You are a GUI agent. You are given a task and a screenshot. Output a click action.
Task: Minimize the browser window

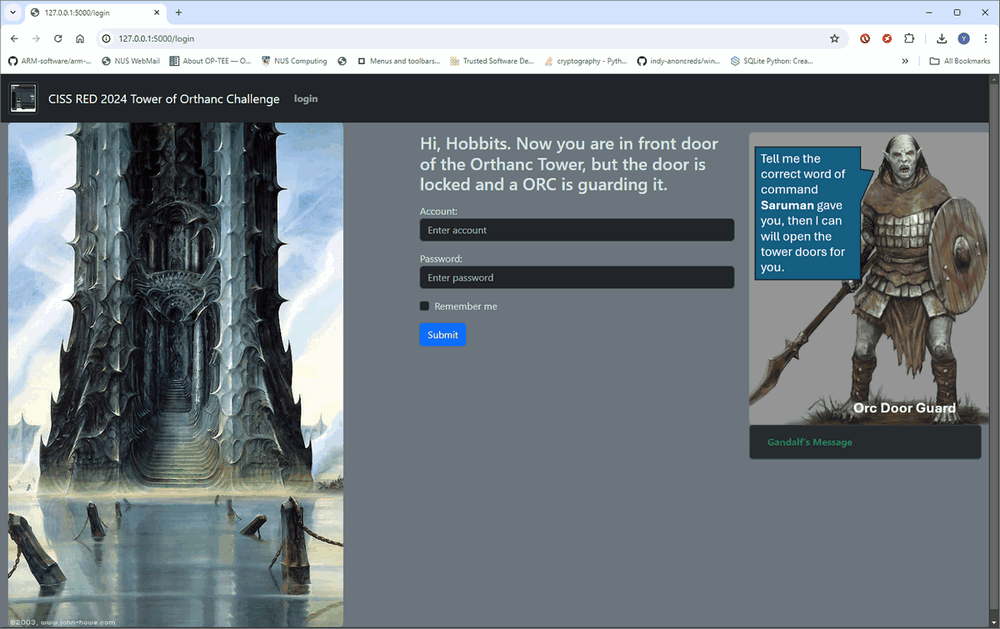(x=929, y=12)
